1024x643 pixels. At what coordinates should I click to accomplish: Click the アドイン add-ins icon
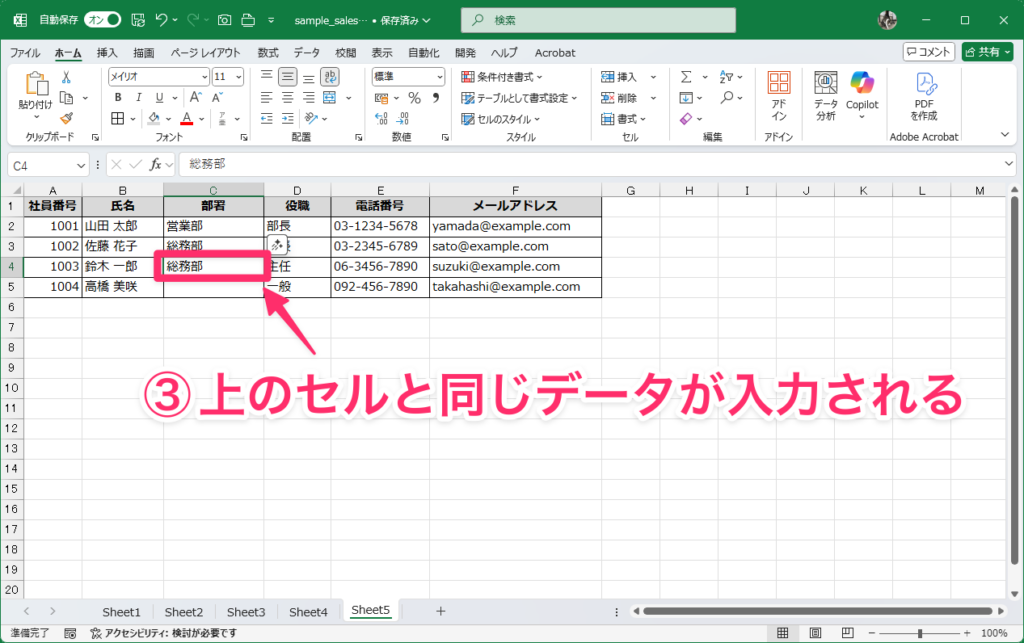tap(779, 96)
